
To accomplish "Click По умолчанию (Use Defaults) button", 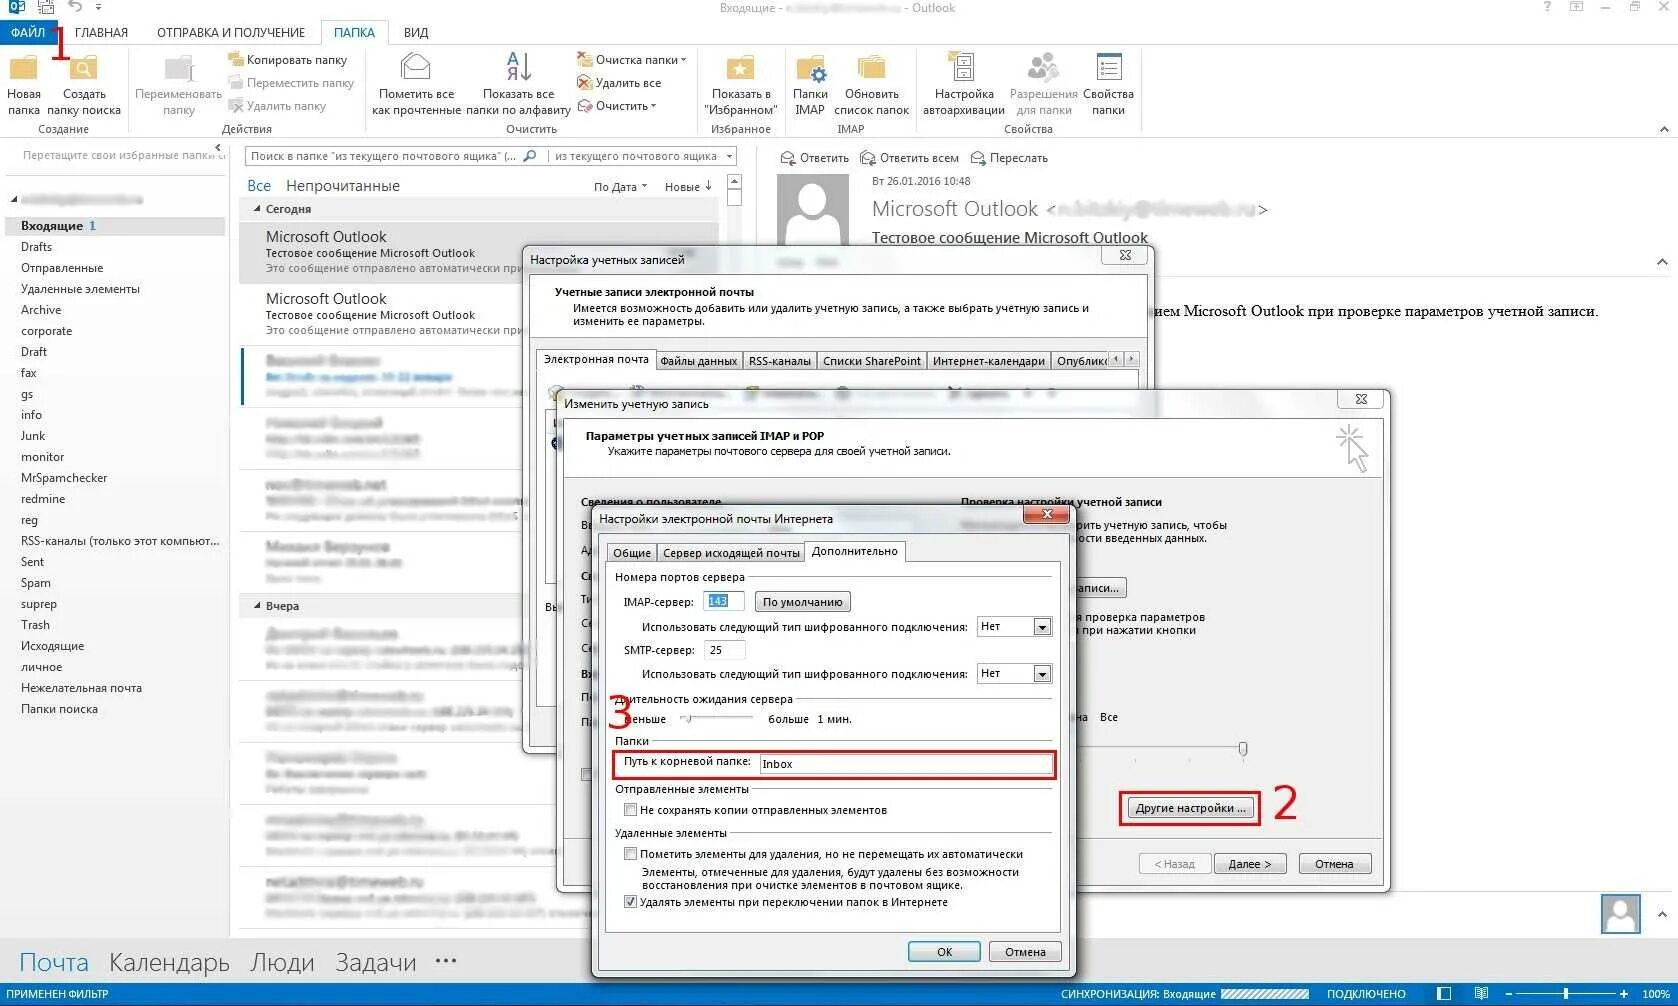I will [x=802, y=602].
